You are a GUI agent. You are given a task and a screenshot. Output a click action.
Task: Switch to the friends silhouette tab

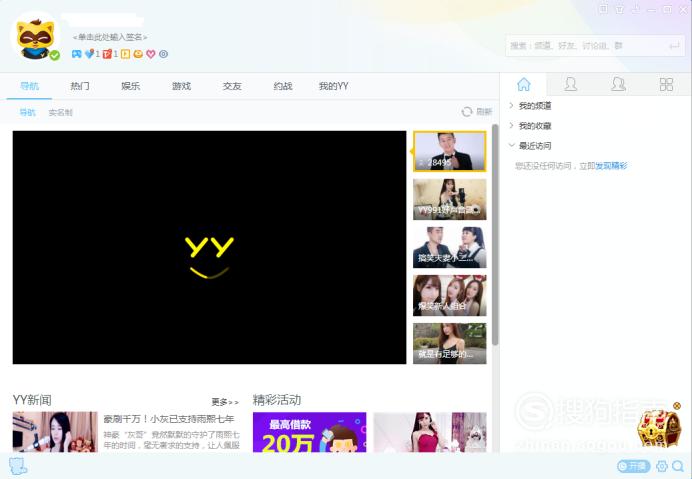coord(571,84)
